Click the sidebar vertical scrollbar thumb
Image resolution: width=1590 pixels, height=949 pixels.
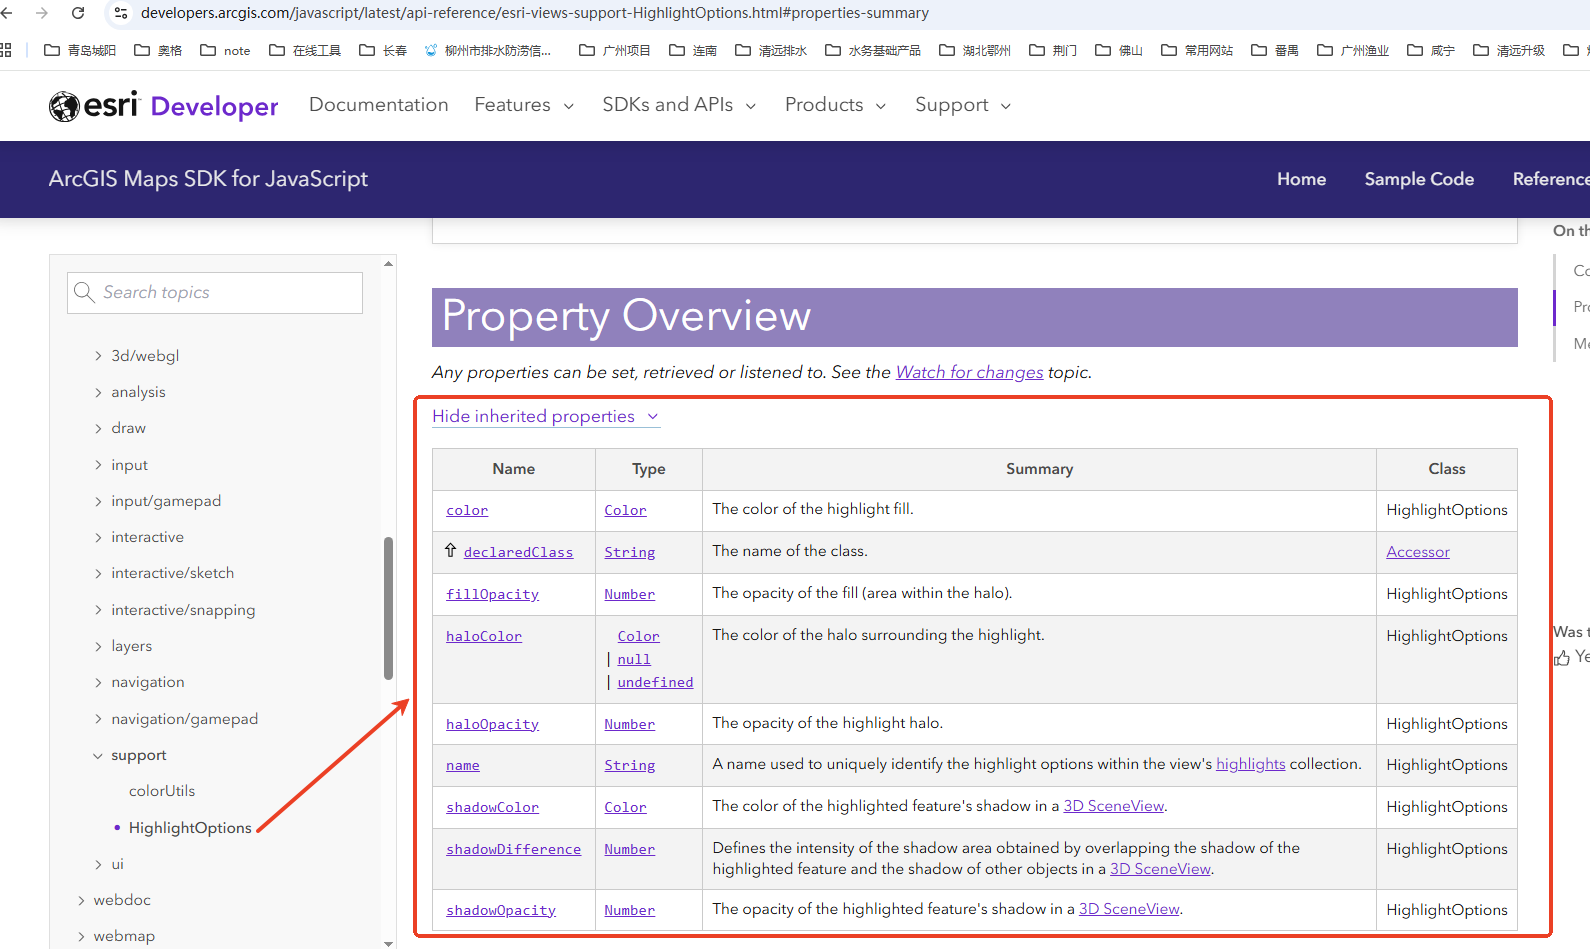[x=389, y=608]
